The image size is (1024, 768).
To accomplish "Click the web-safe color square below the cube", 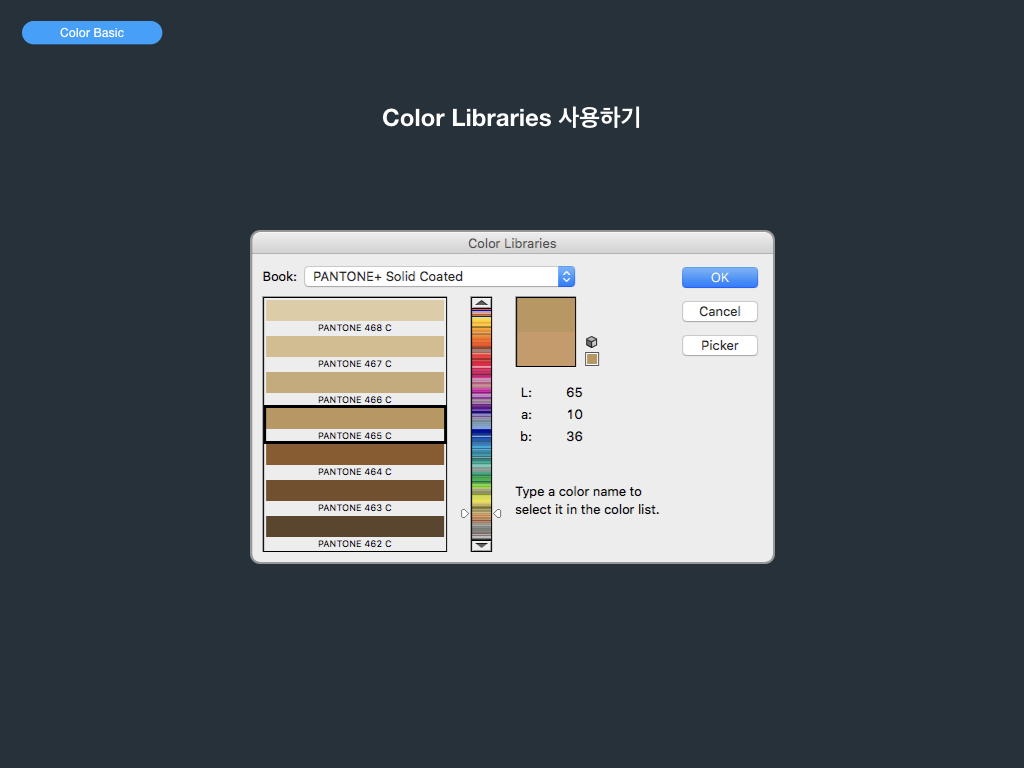I will (x=591, y=359).
